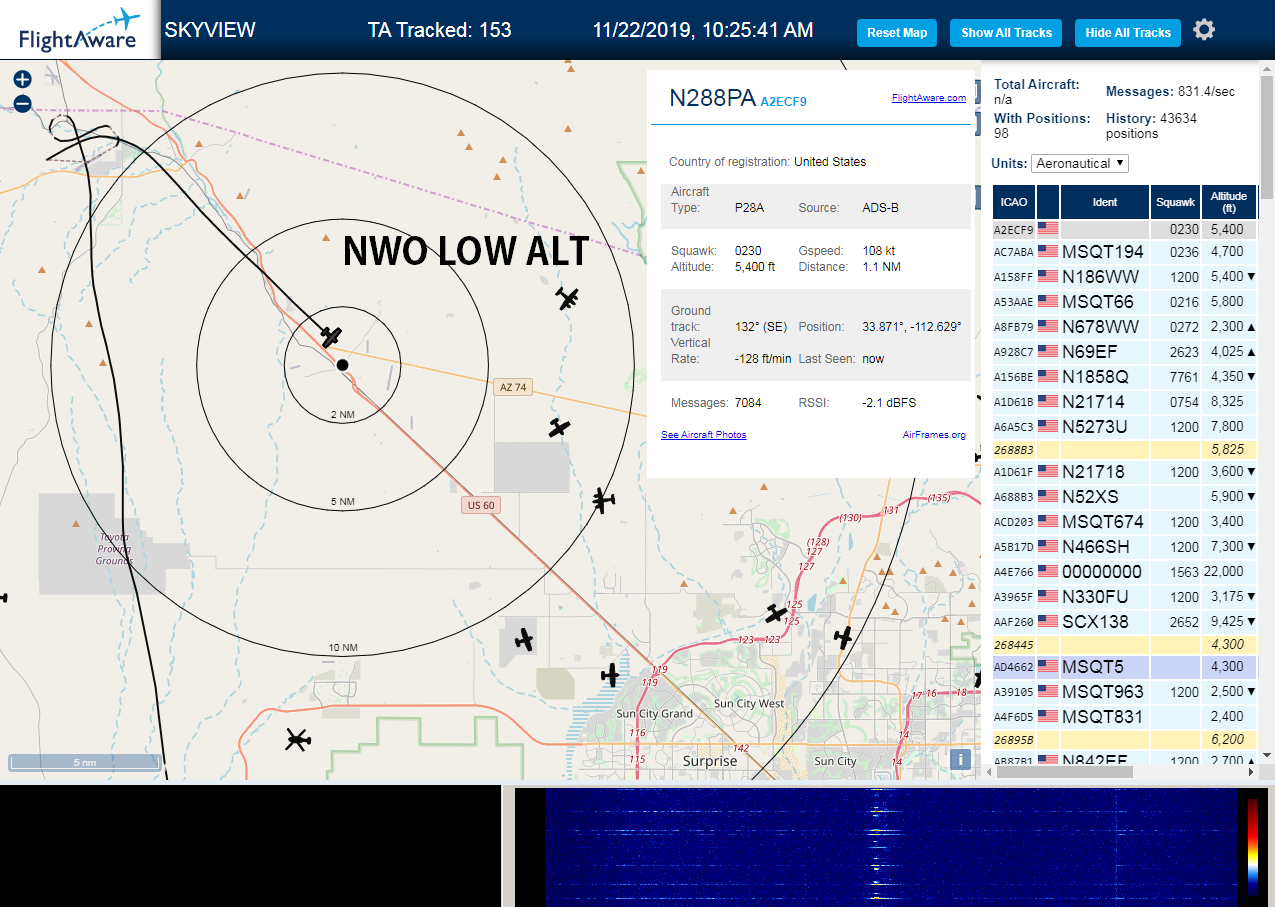Click the US flag in 00000000 row

click(1048, 571)
